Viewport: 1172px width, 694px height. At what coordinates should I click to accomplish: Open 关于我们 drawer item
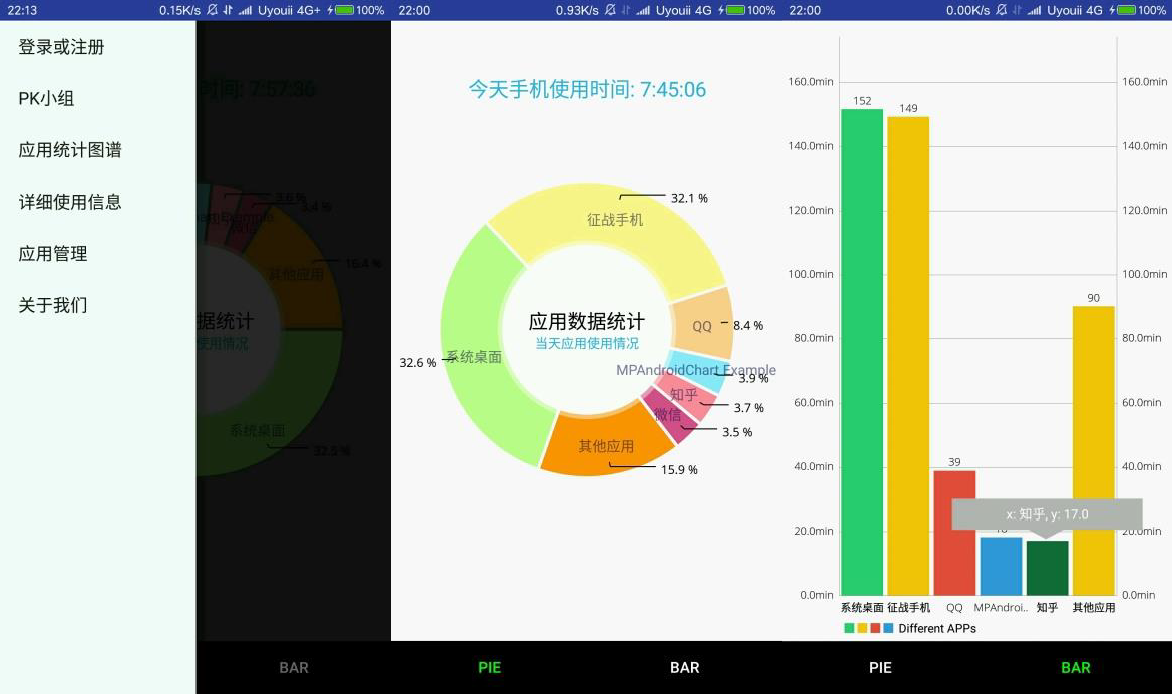[x=53, y=305]
